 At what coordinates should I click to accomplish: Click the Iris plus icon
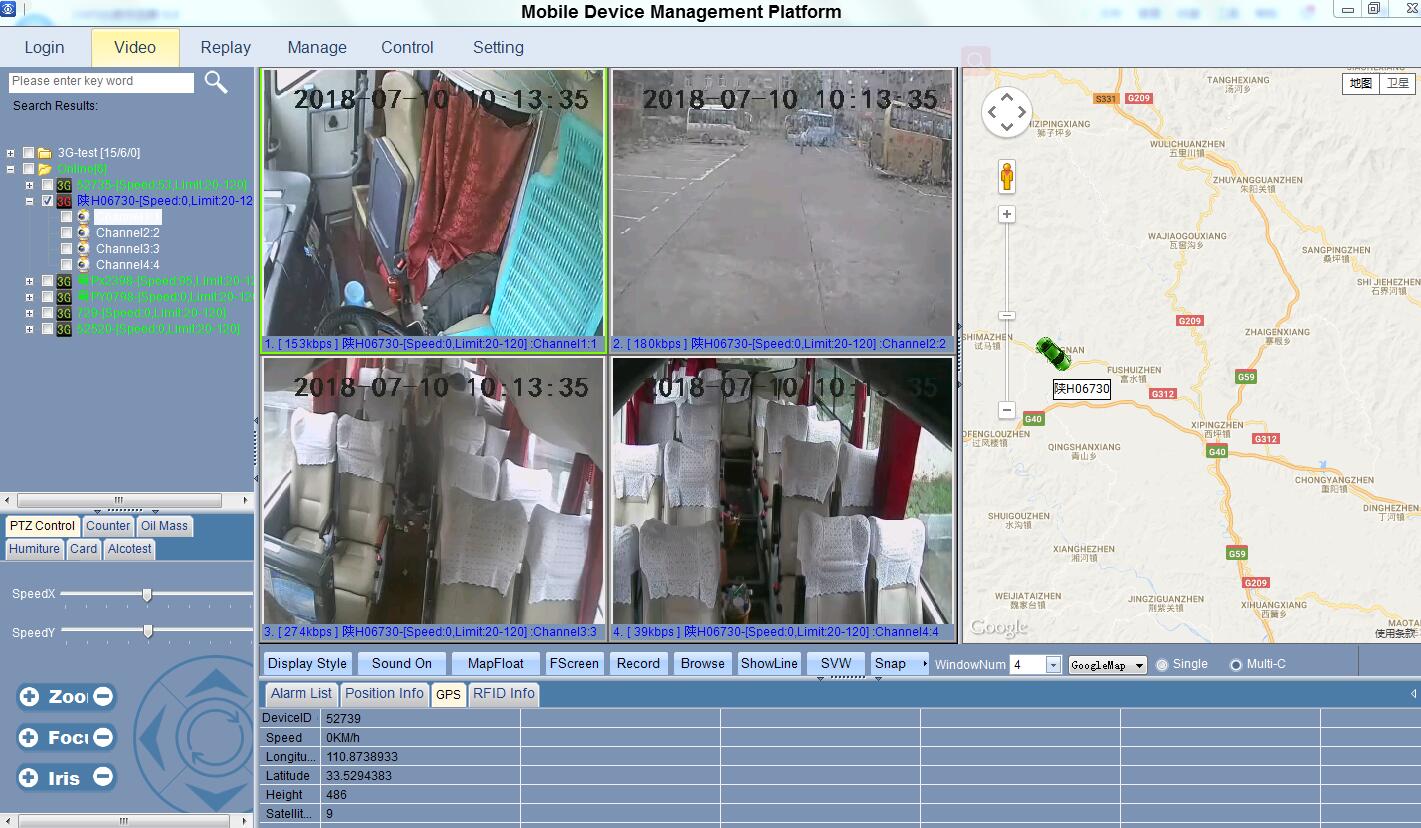pos(30,777)
